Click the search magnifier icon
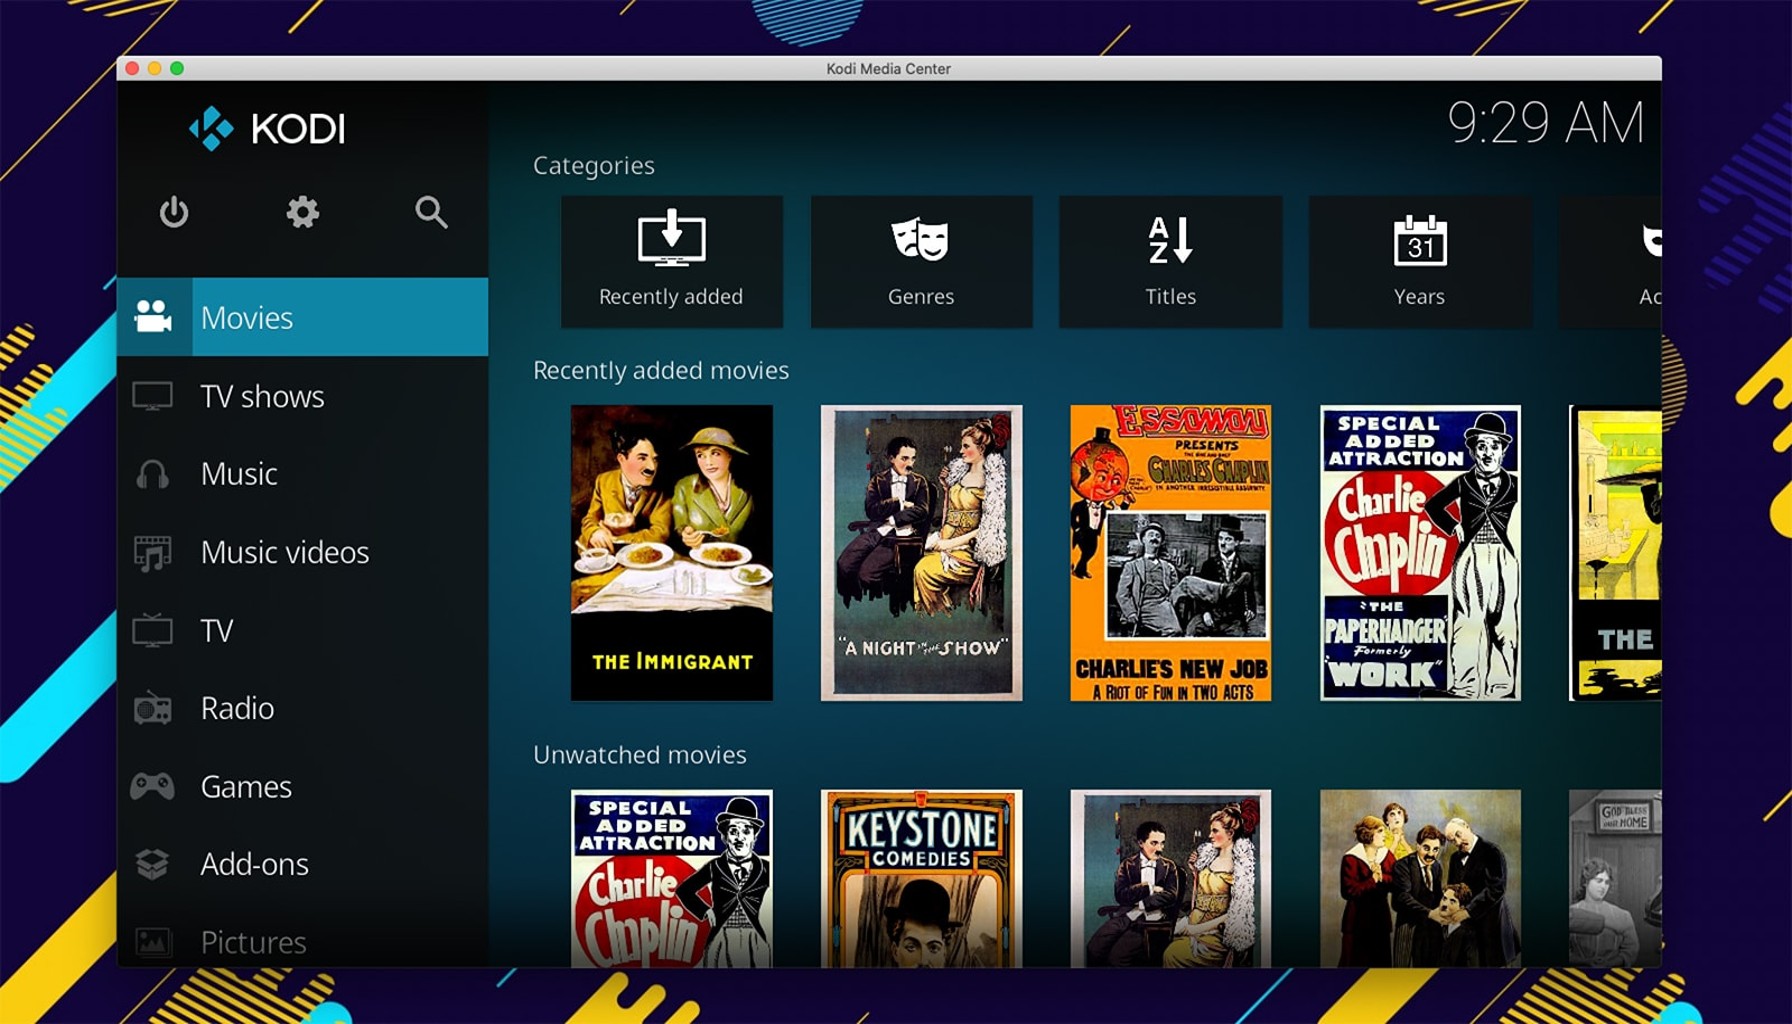This screenshot has width=1792, height=1024. click(x=431, y=212)
